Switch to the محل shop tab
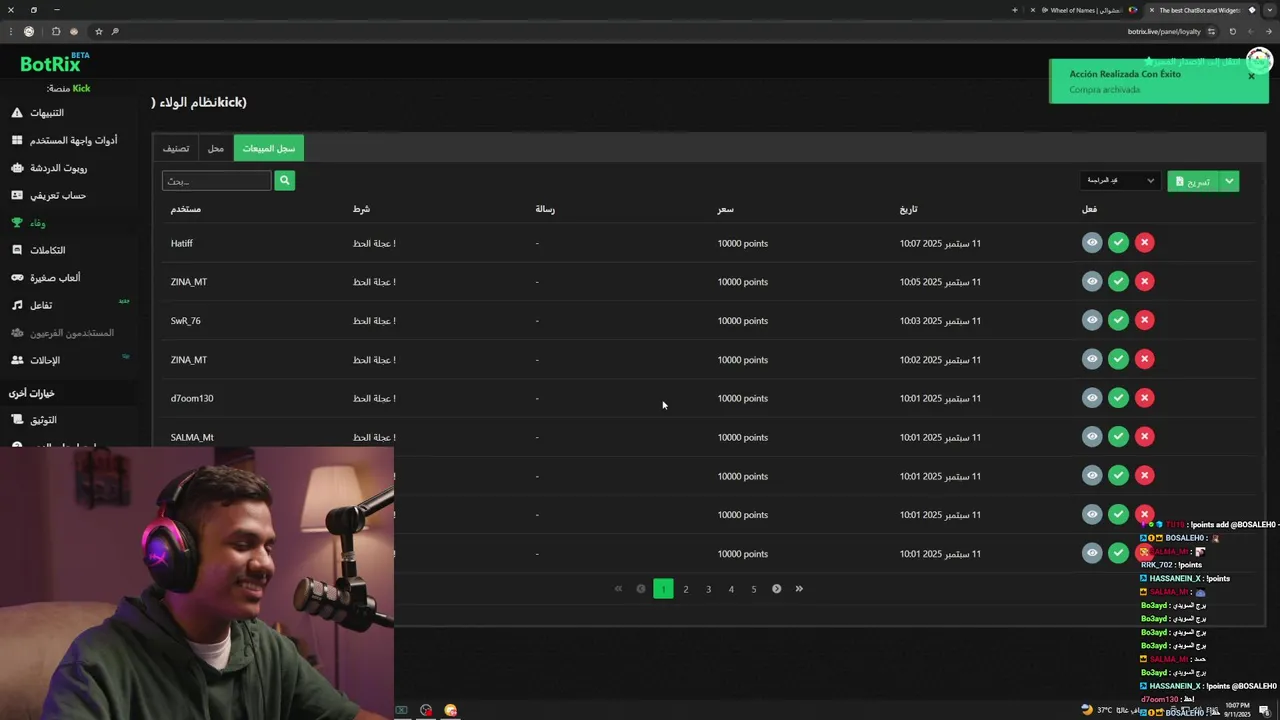The image size is (1280, 720). 216,148
